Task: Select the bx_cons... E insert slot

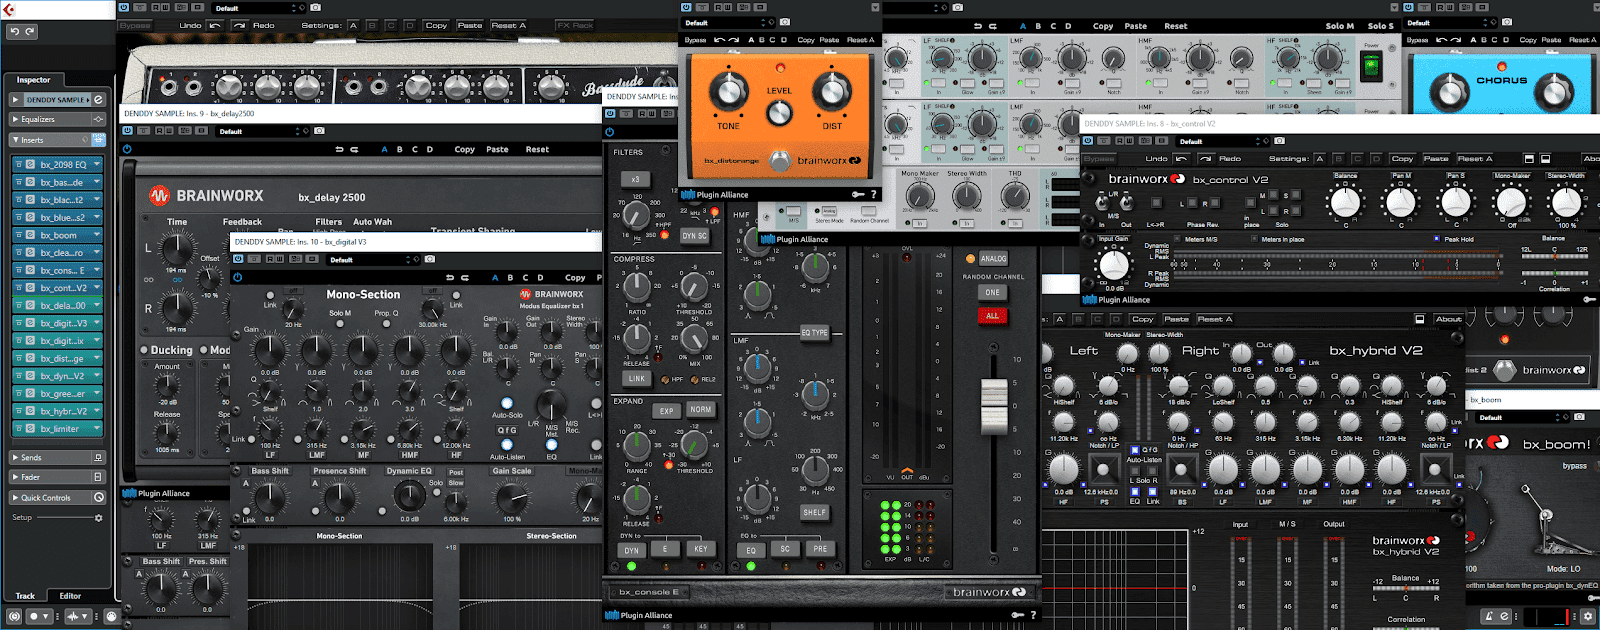Action: (x=57, y=270)
